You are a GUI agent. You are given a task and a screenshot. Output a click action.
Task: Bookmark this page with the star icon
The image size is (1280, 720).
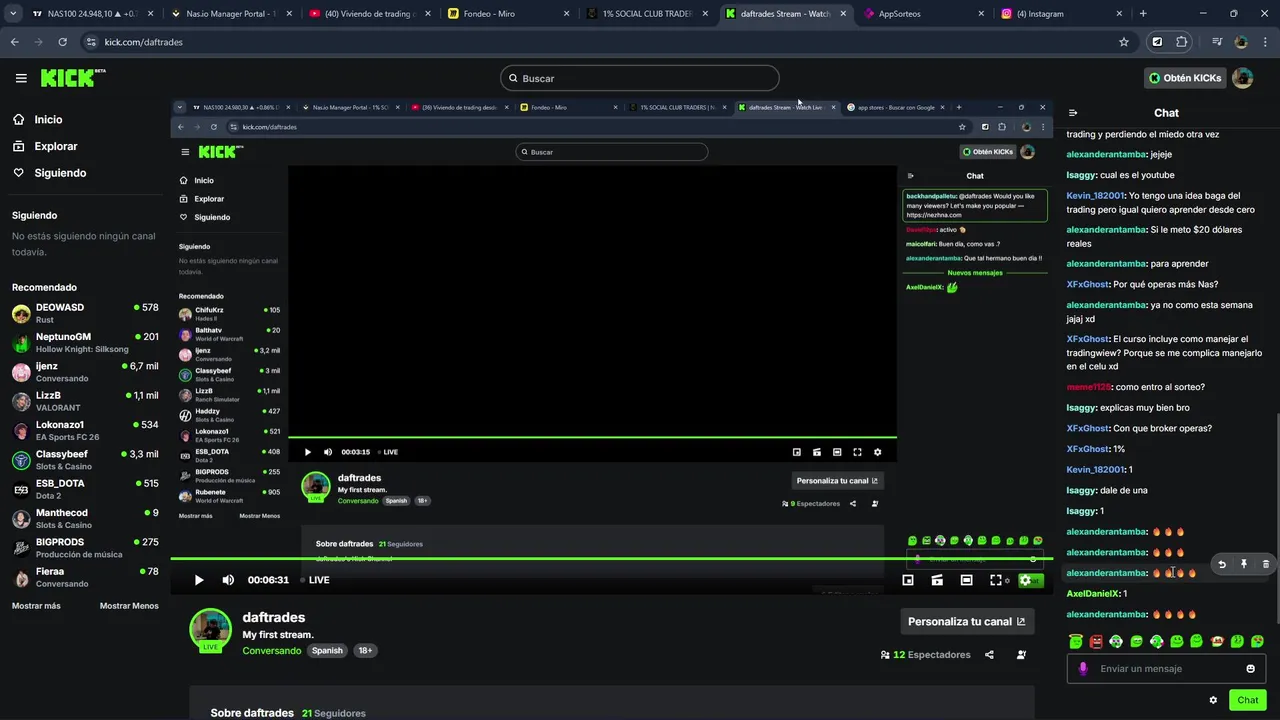click(1124, 42)
